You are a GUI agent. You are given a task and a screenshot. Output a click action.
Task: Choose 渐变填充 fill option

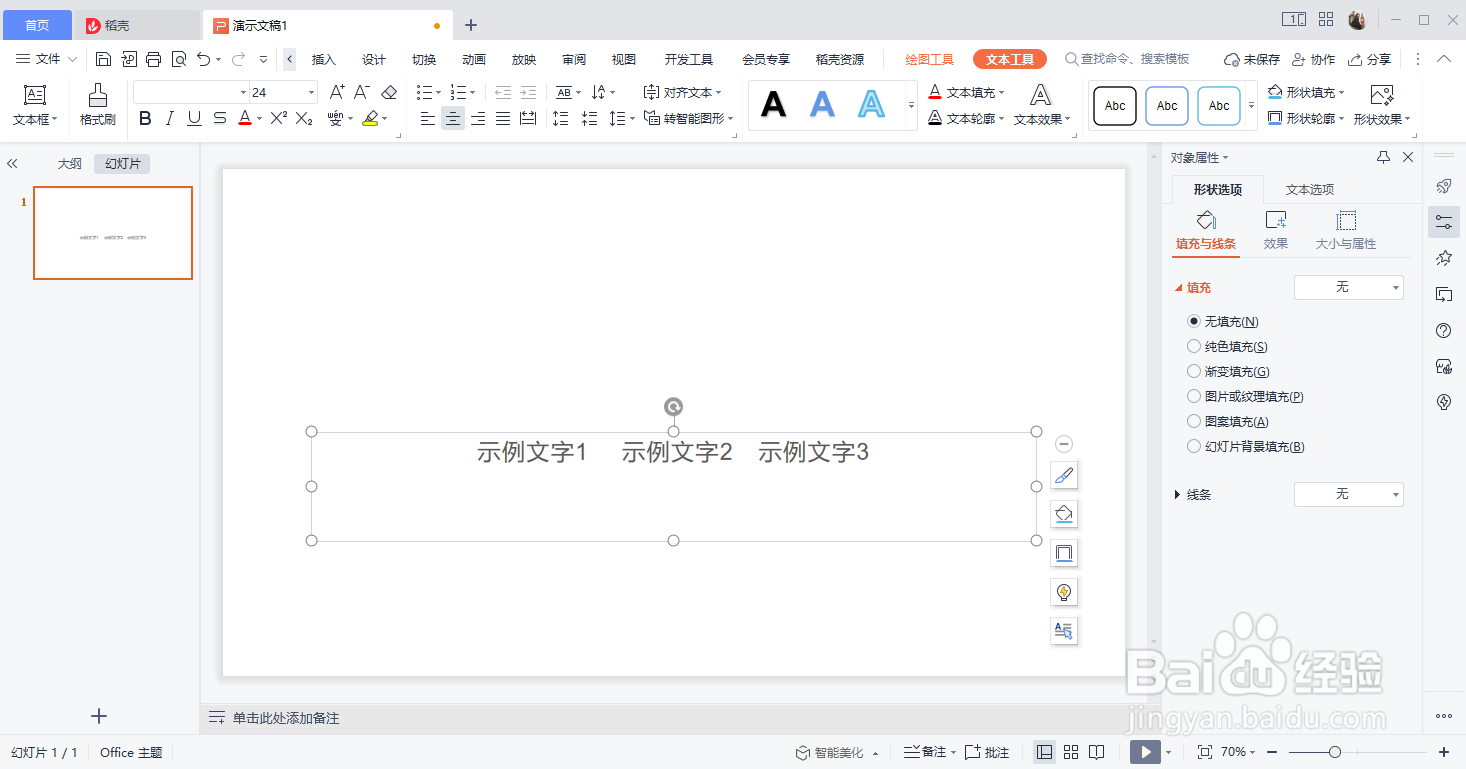tap(1194, 371)
